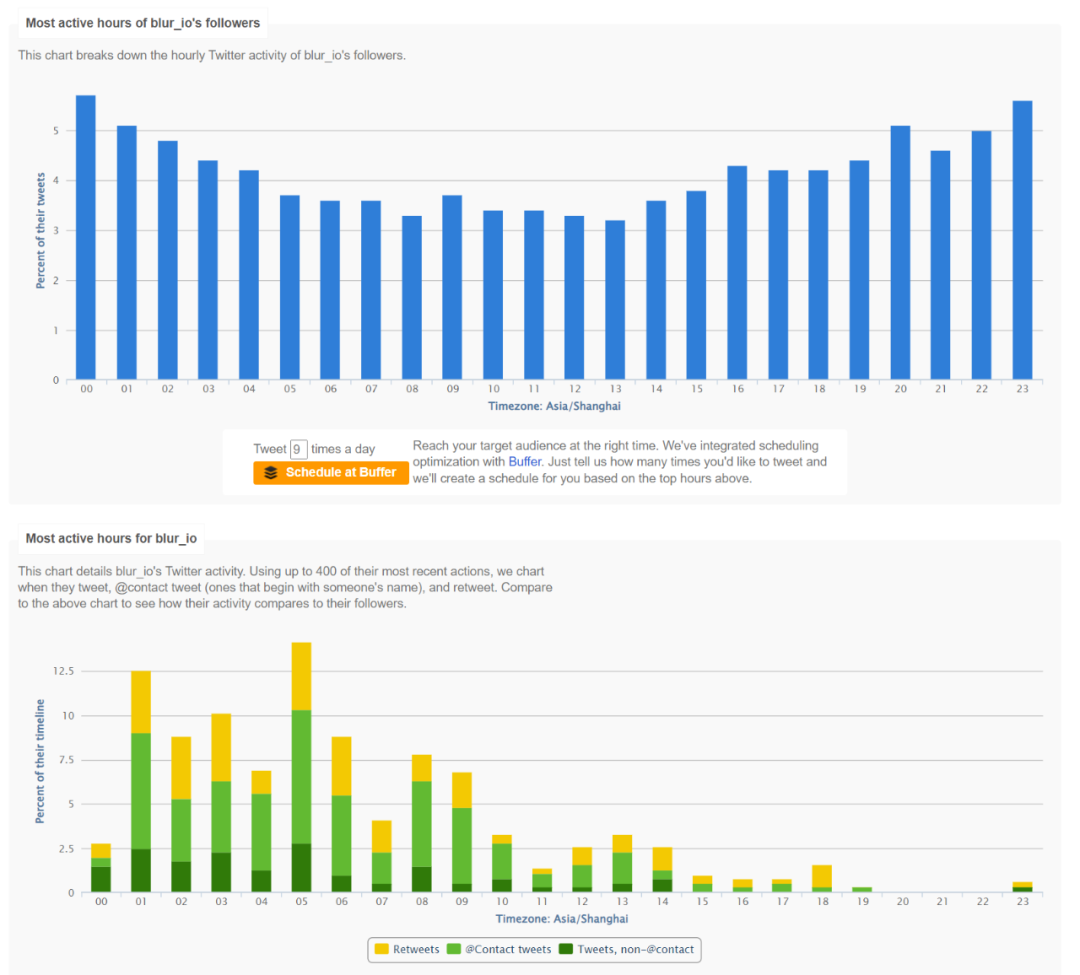
Task: Toggle Retweets series in the legend
Action: point(407,950)
